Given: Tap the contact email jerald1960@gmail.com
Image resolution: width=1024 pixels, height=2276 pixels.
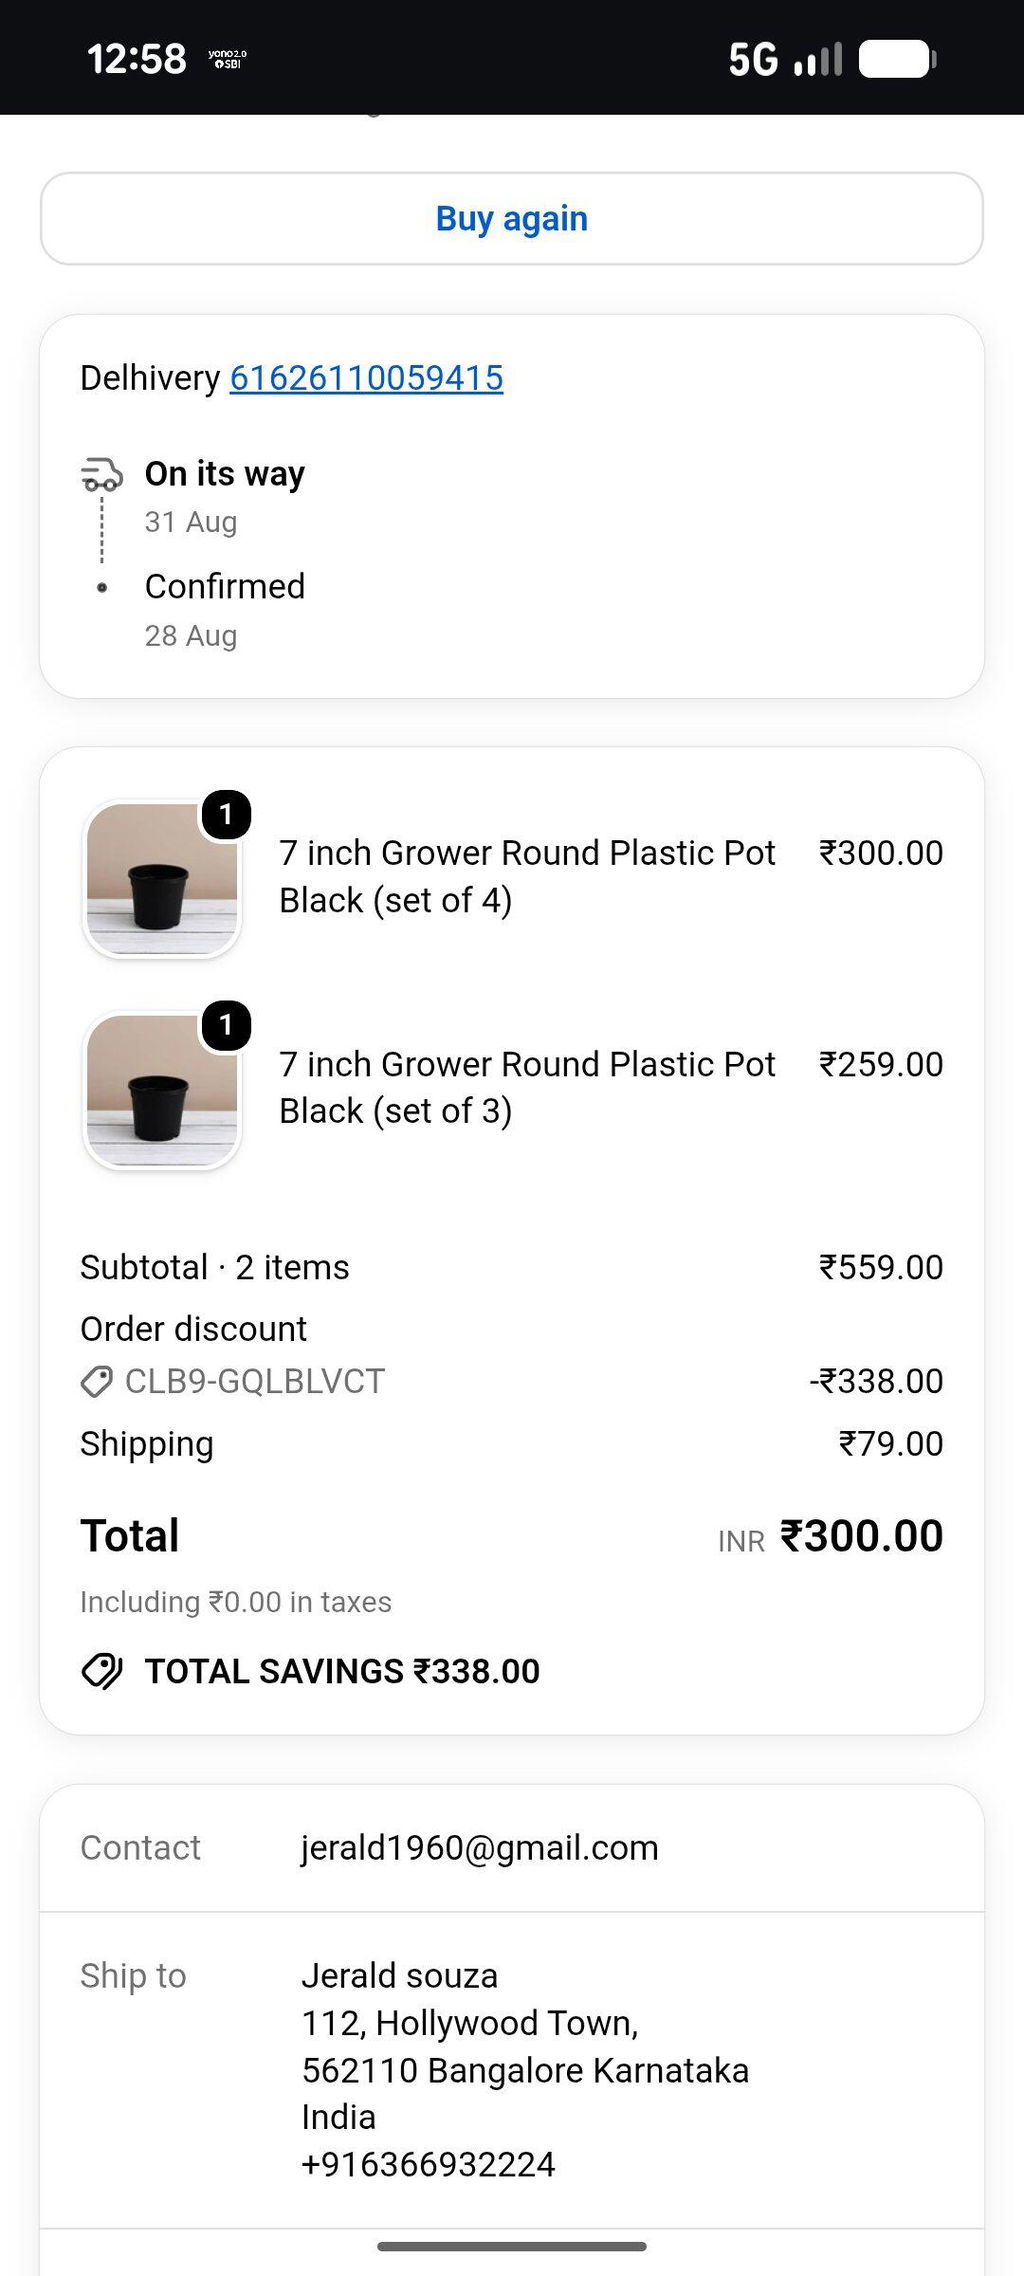Looking at the screenshot, I should (x=480, y=1848).
